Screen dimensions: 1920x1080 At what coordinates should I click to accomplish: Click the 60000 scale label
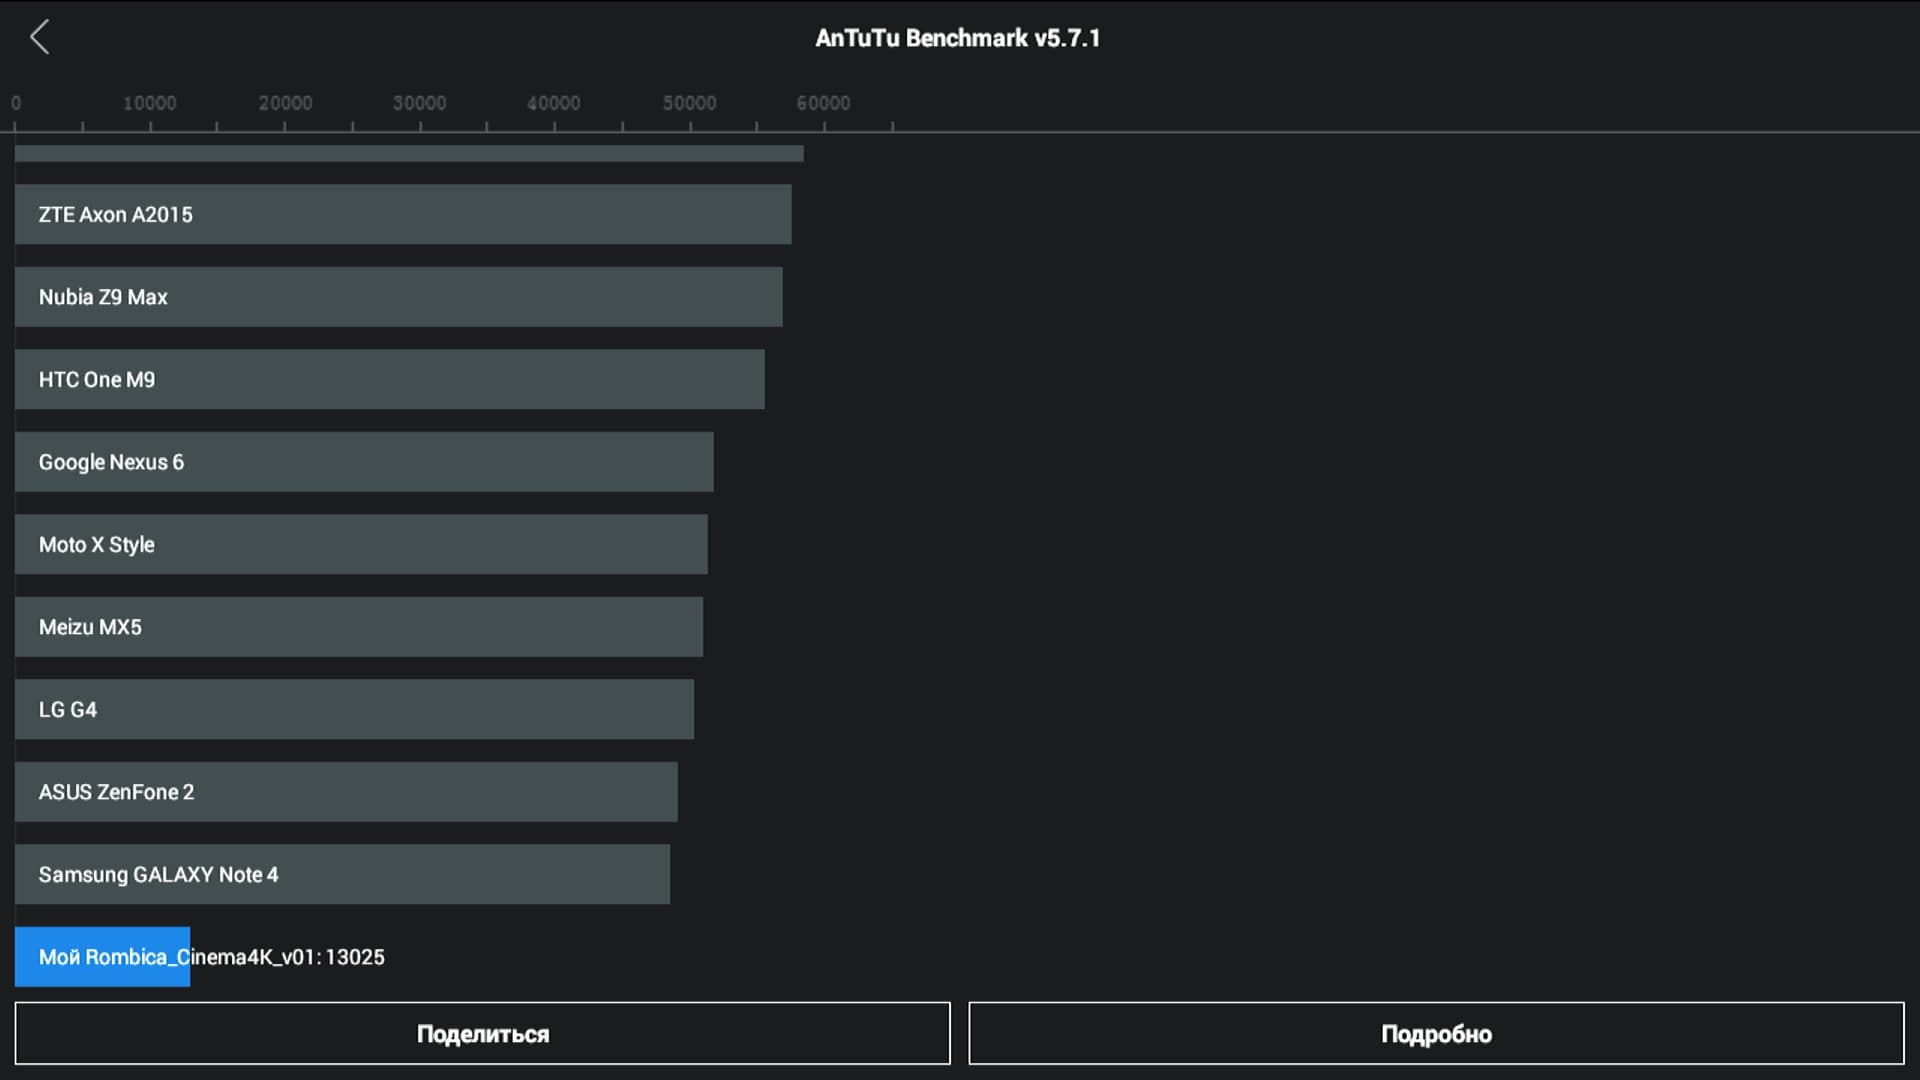[x=823, y=103]
